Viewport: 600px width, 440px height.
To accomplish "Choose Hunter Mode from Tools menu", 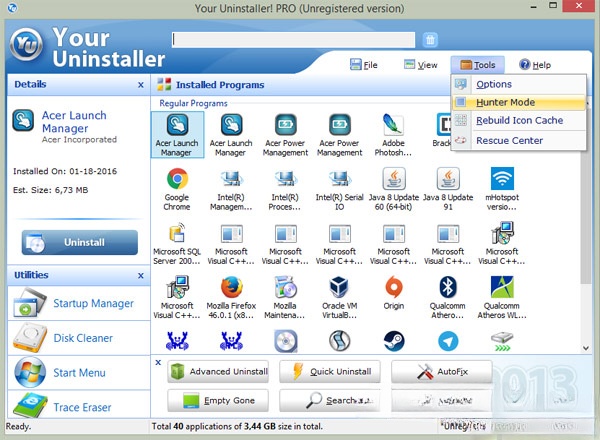I will (x=519, y=102).
